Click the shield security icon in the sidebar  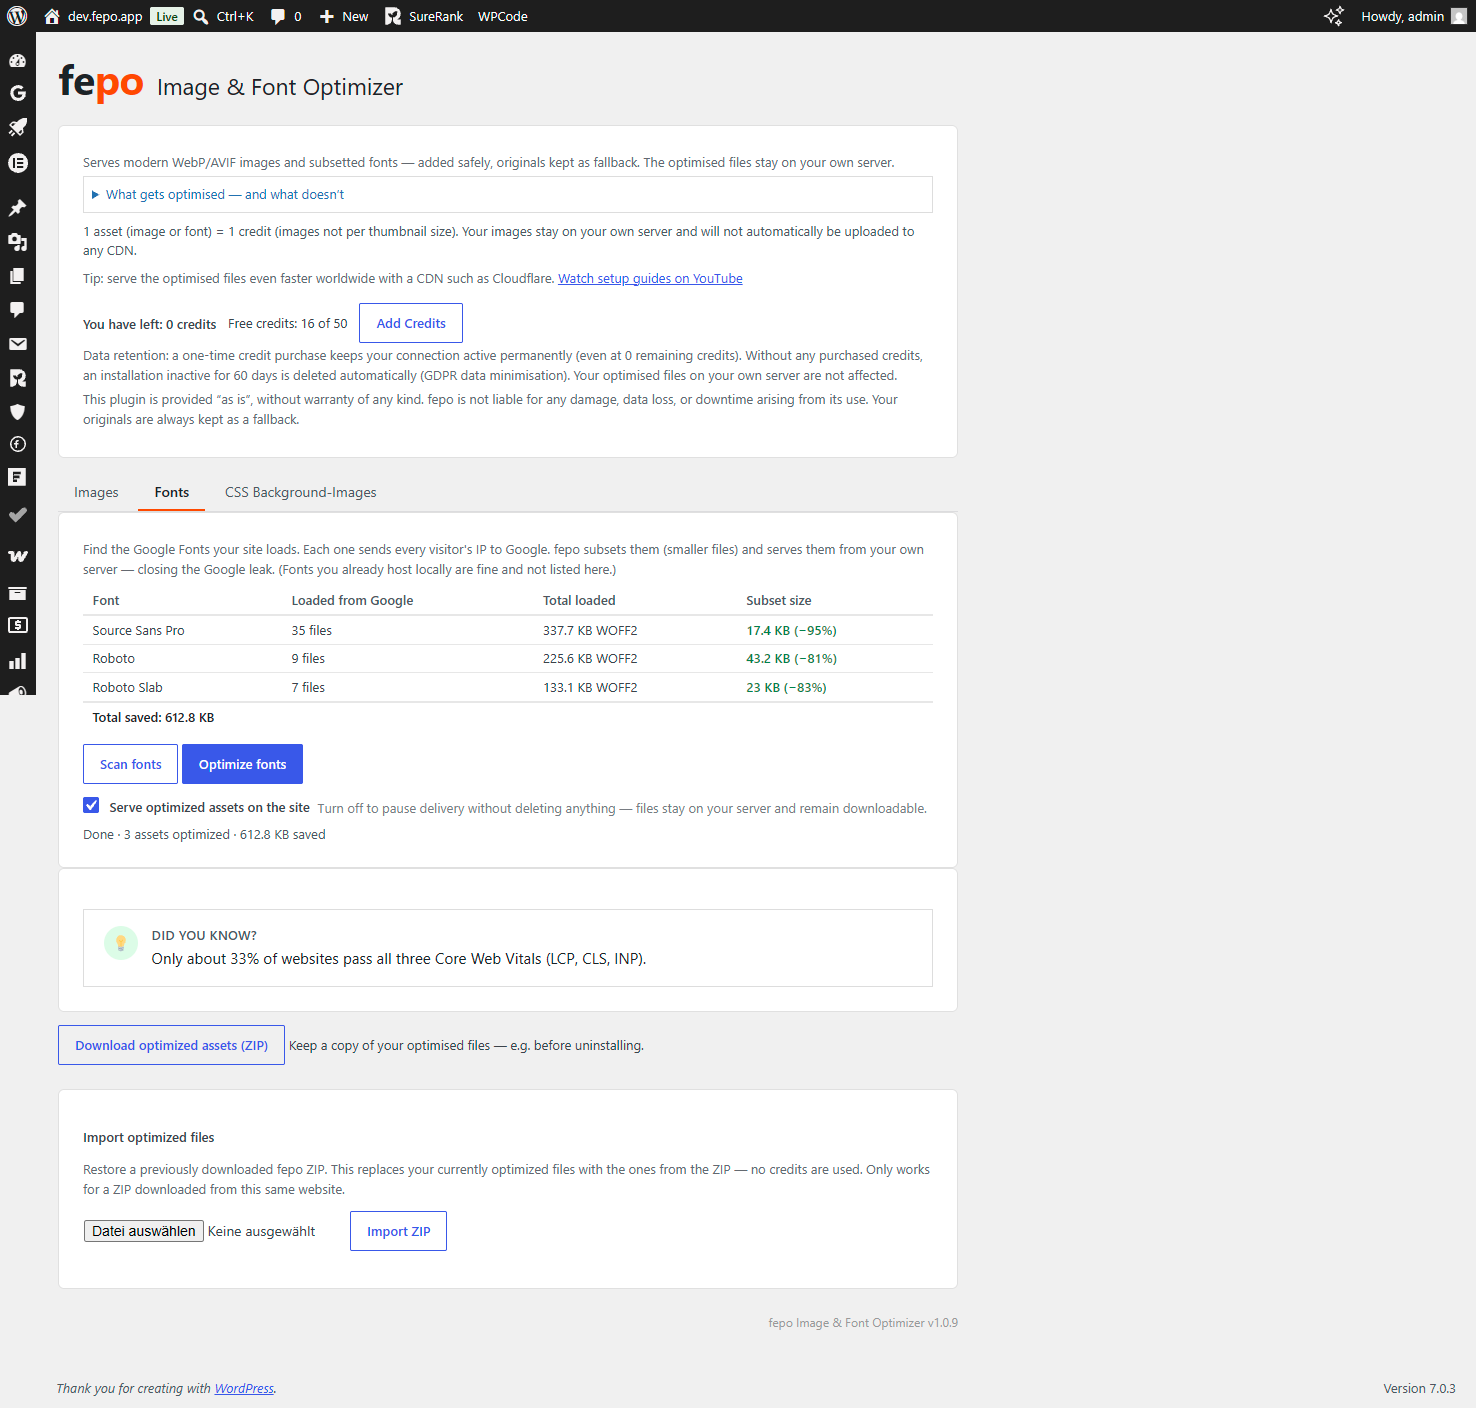(17, 412)
